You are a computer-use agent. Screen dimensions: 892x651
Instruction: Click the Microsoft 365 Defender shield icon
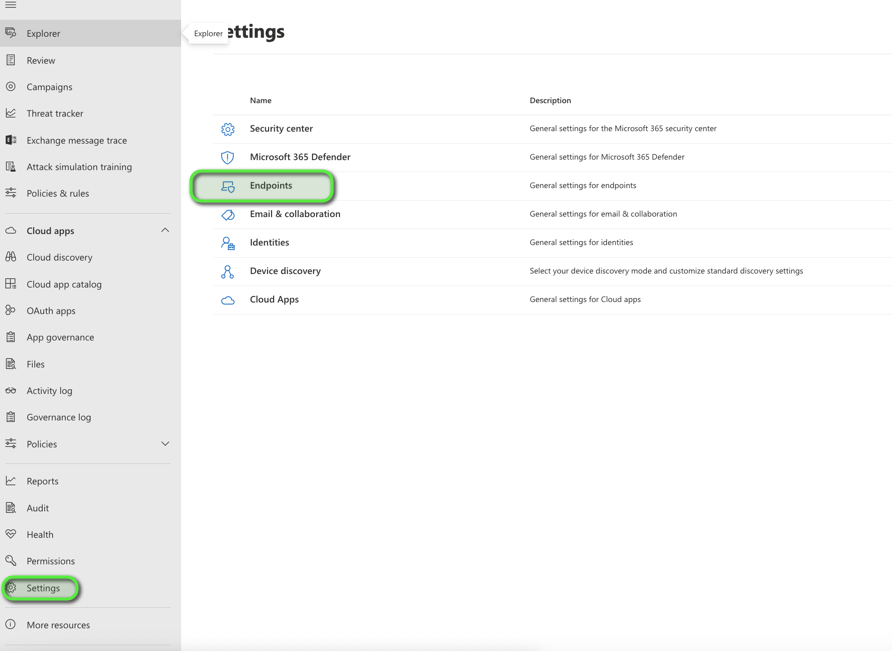click(228, 157)
